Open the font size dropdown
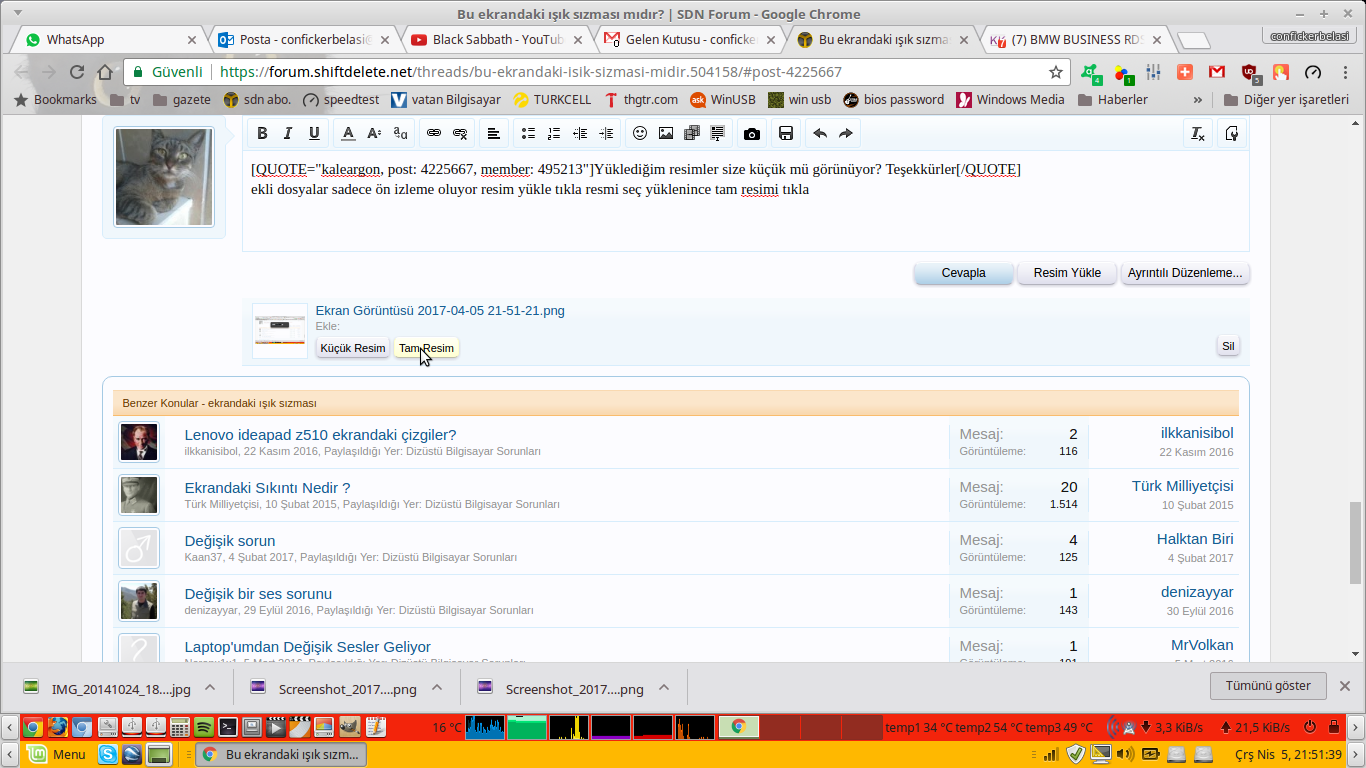 pyautogui.click(x=374, y=133)
